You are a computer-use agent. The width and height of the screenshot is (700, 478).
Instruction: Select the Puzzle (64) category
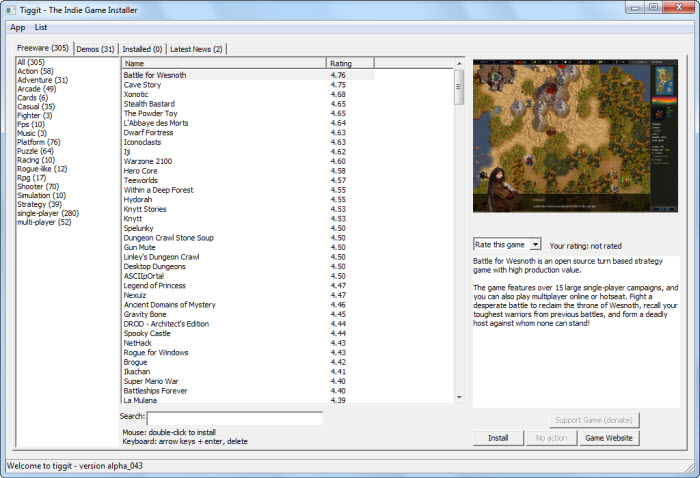[35, 151]
